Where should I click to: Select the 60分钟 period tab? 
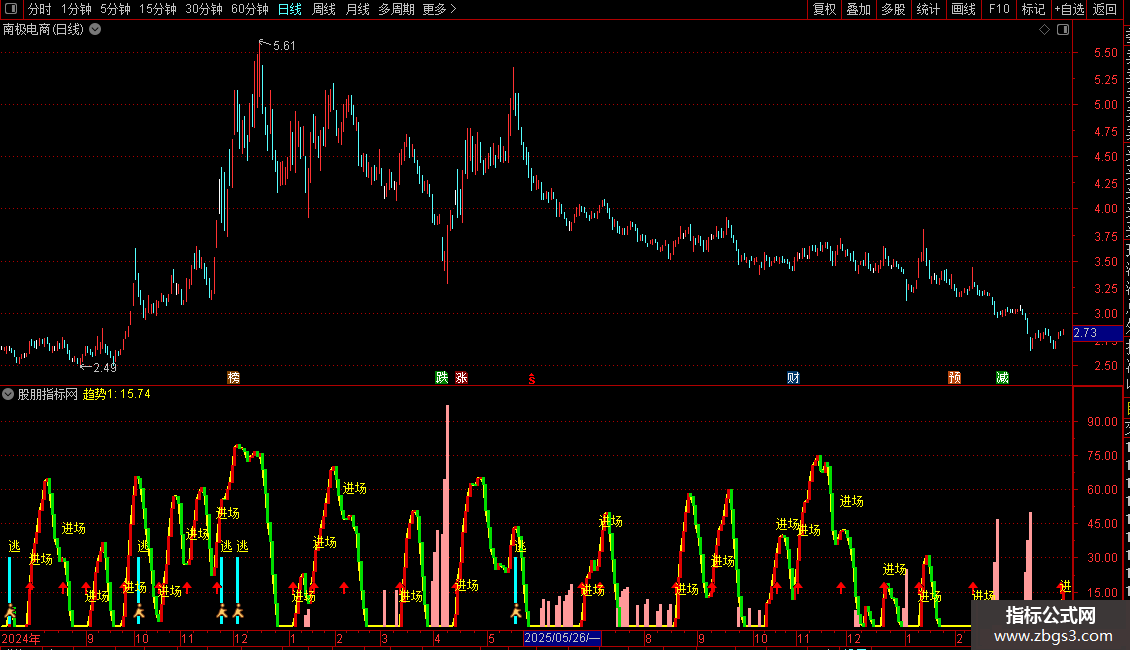[x=250, y=9]
